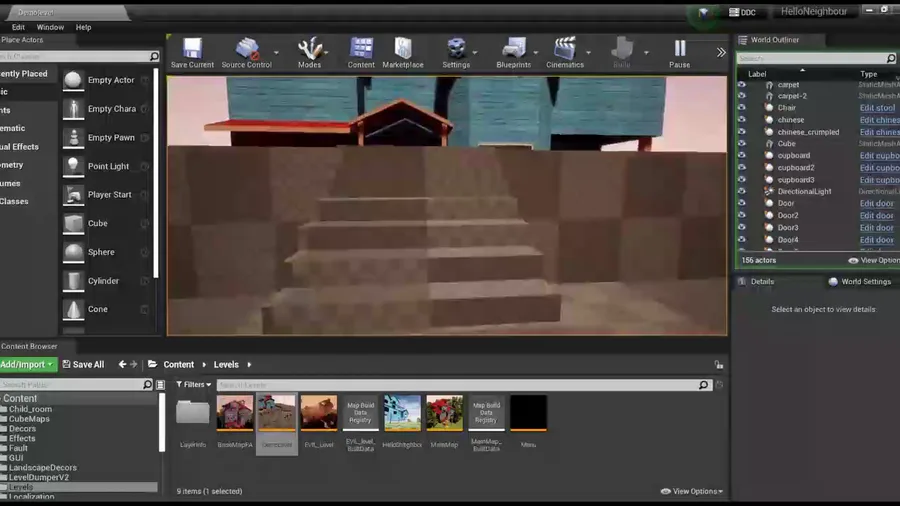Select the Empty Actor icon
This screenshot has height=506, width=900.
73,80
